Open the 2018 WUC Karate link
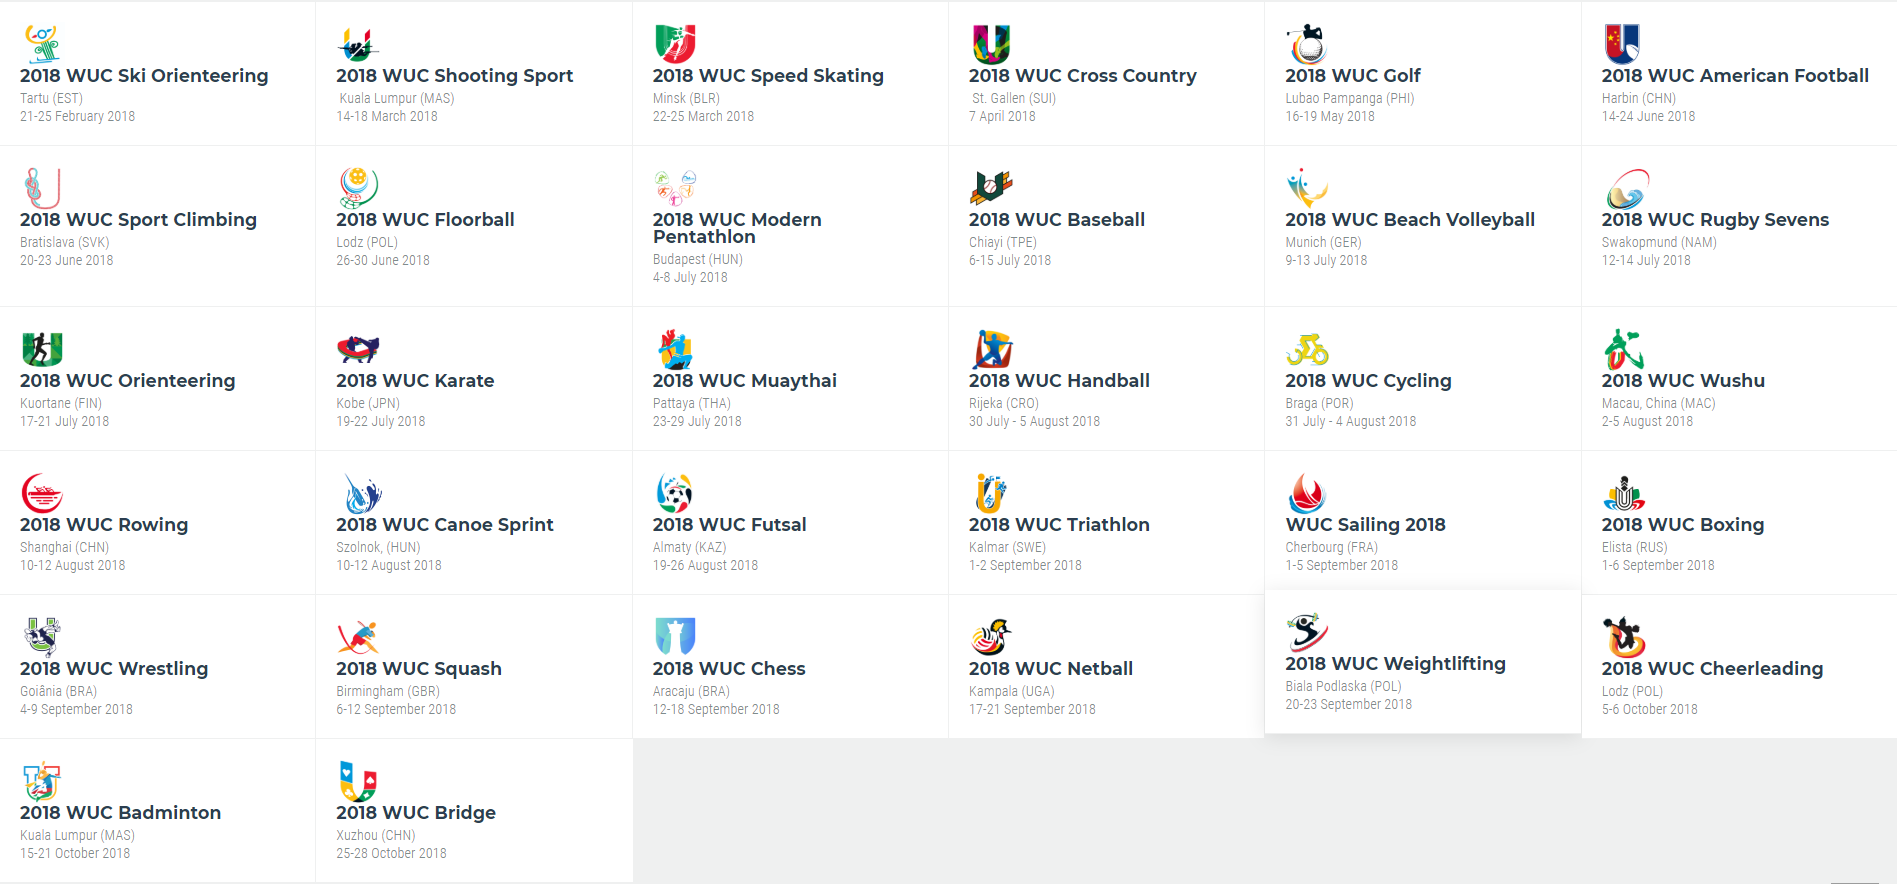Image resolution: width=1897 pixels, height=884 pixels. [x=415, y=381]
